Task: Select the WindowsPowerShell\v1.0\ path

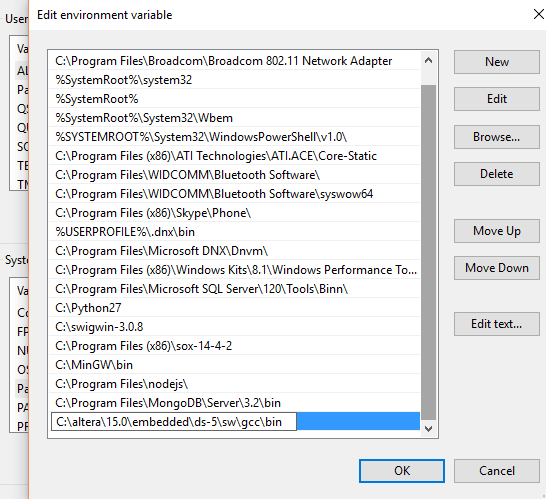Action: pyautogui.click(x=234, y=137)
